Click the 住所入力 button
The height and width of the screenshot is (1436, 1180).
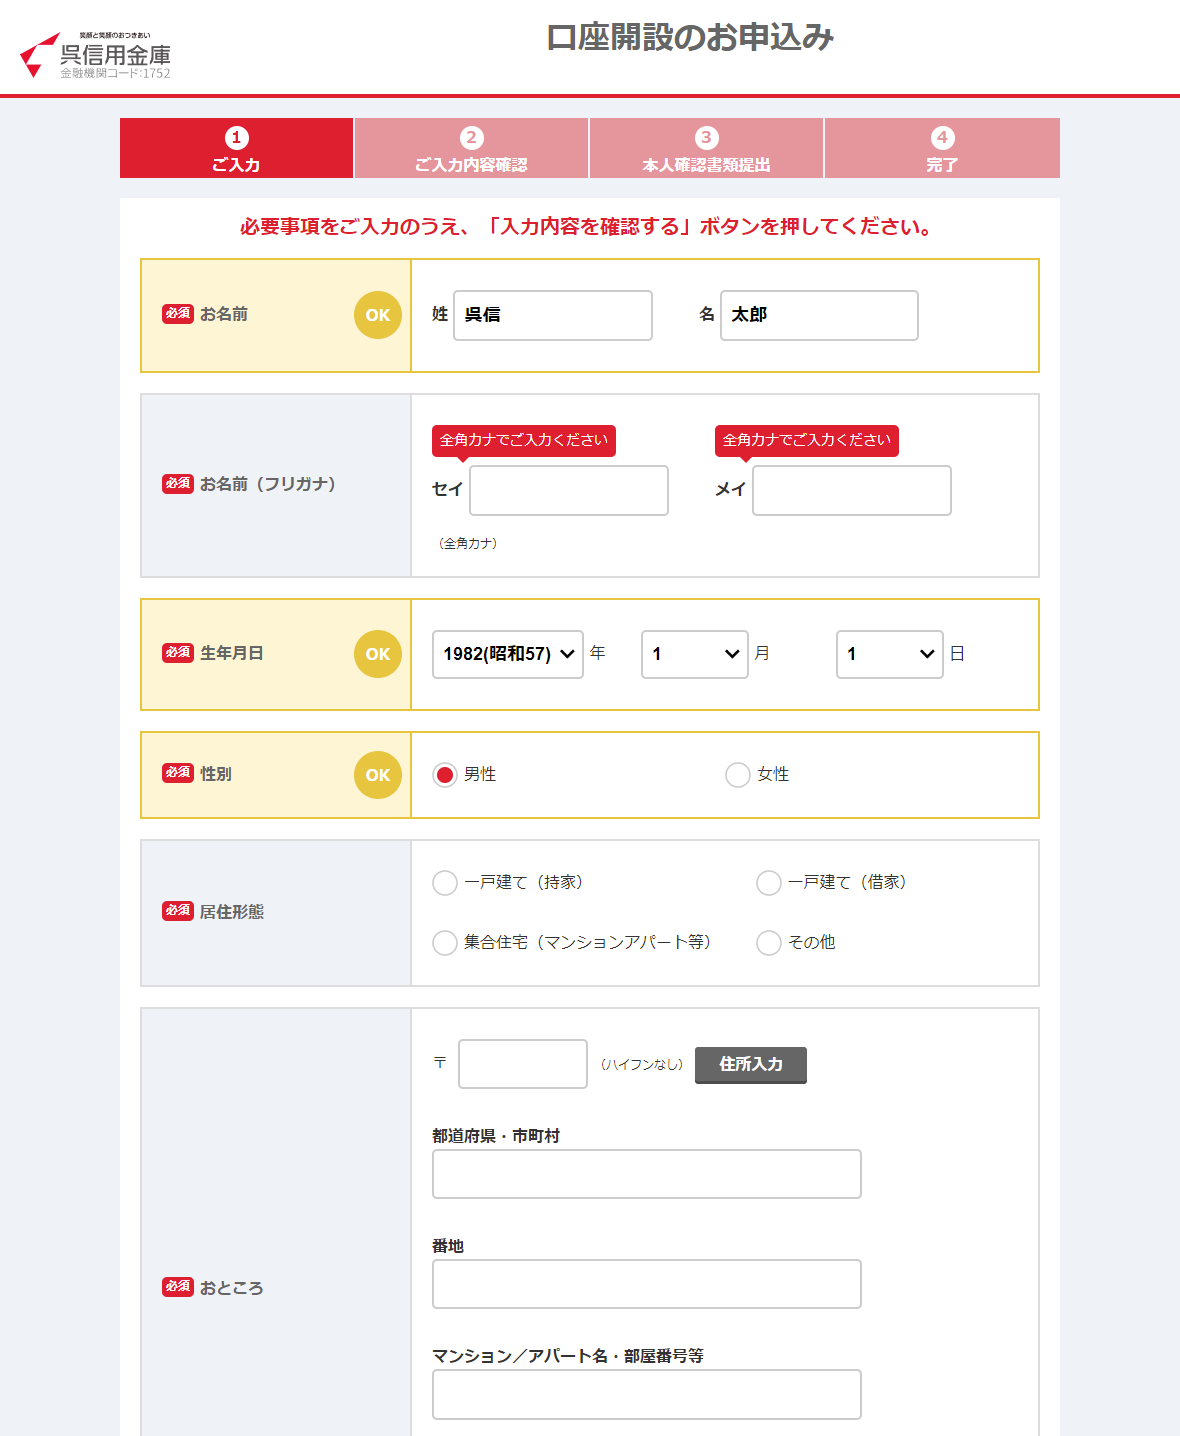(751, 1065)
